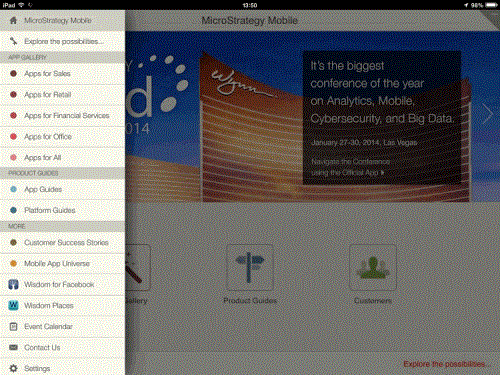Select Wisdom Places text
This screenshot has height=375, width=500.
(x=49, y=305)
